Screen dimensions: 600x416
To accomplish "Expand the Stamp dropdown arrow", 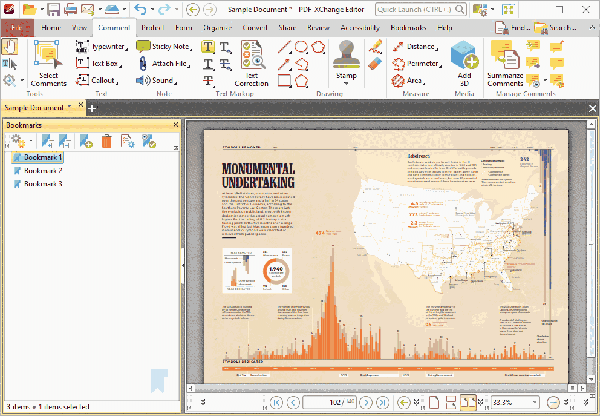I will click(x=347, y=85).
